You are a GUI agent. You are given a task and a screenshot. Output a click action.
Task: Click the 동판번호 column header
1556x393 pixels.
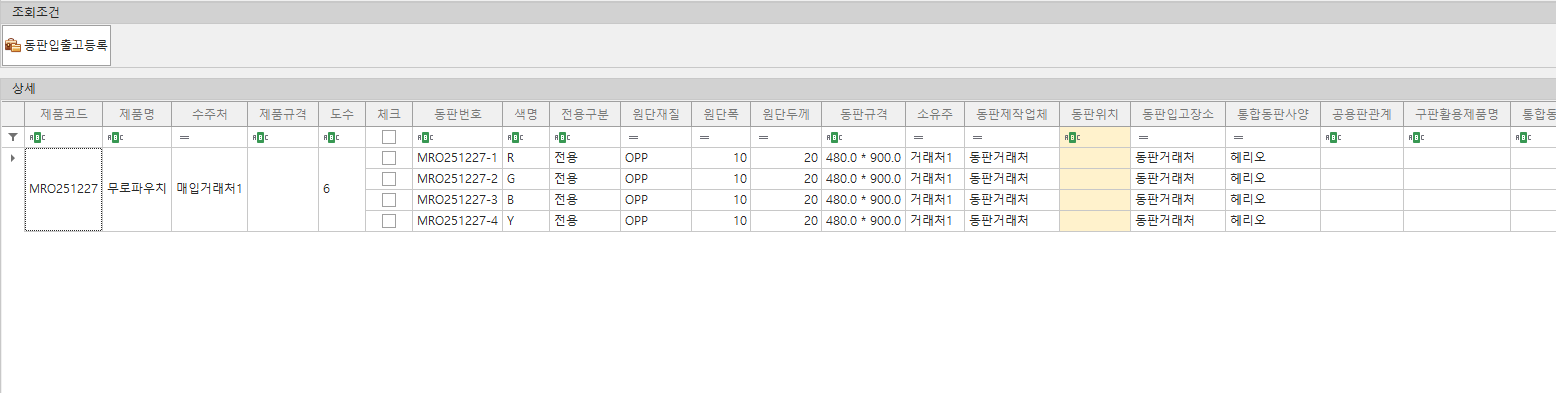[457, 114]
